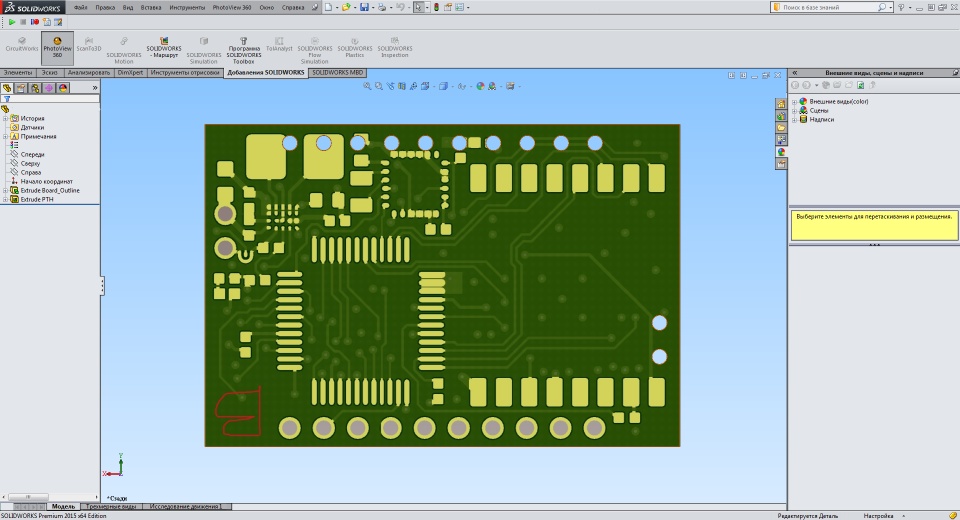Screen dimensions: 960x520
Task: Switch to Инструменты отрисовки tab
Action: [x=185, y=72]
